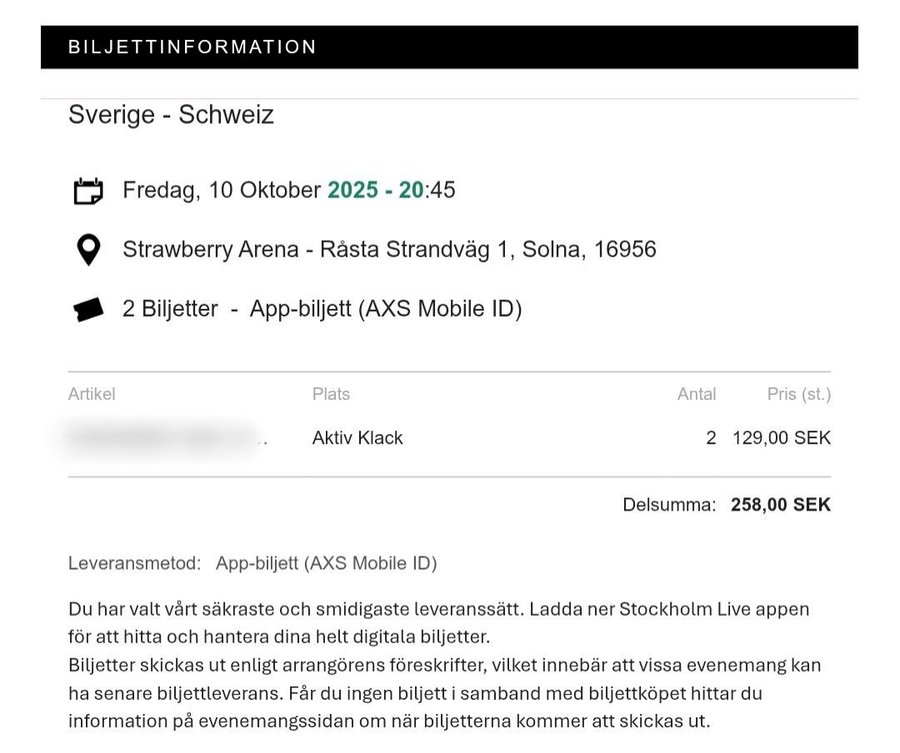900x753 pixels.
Task: Click the 129,00 SEK unit price
Action: tap(781, 438)
